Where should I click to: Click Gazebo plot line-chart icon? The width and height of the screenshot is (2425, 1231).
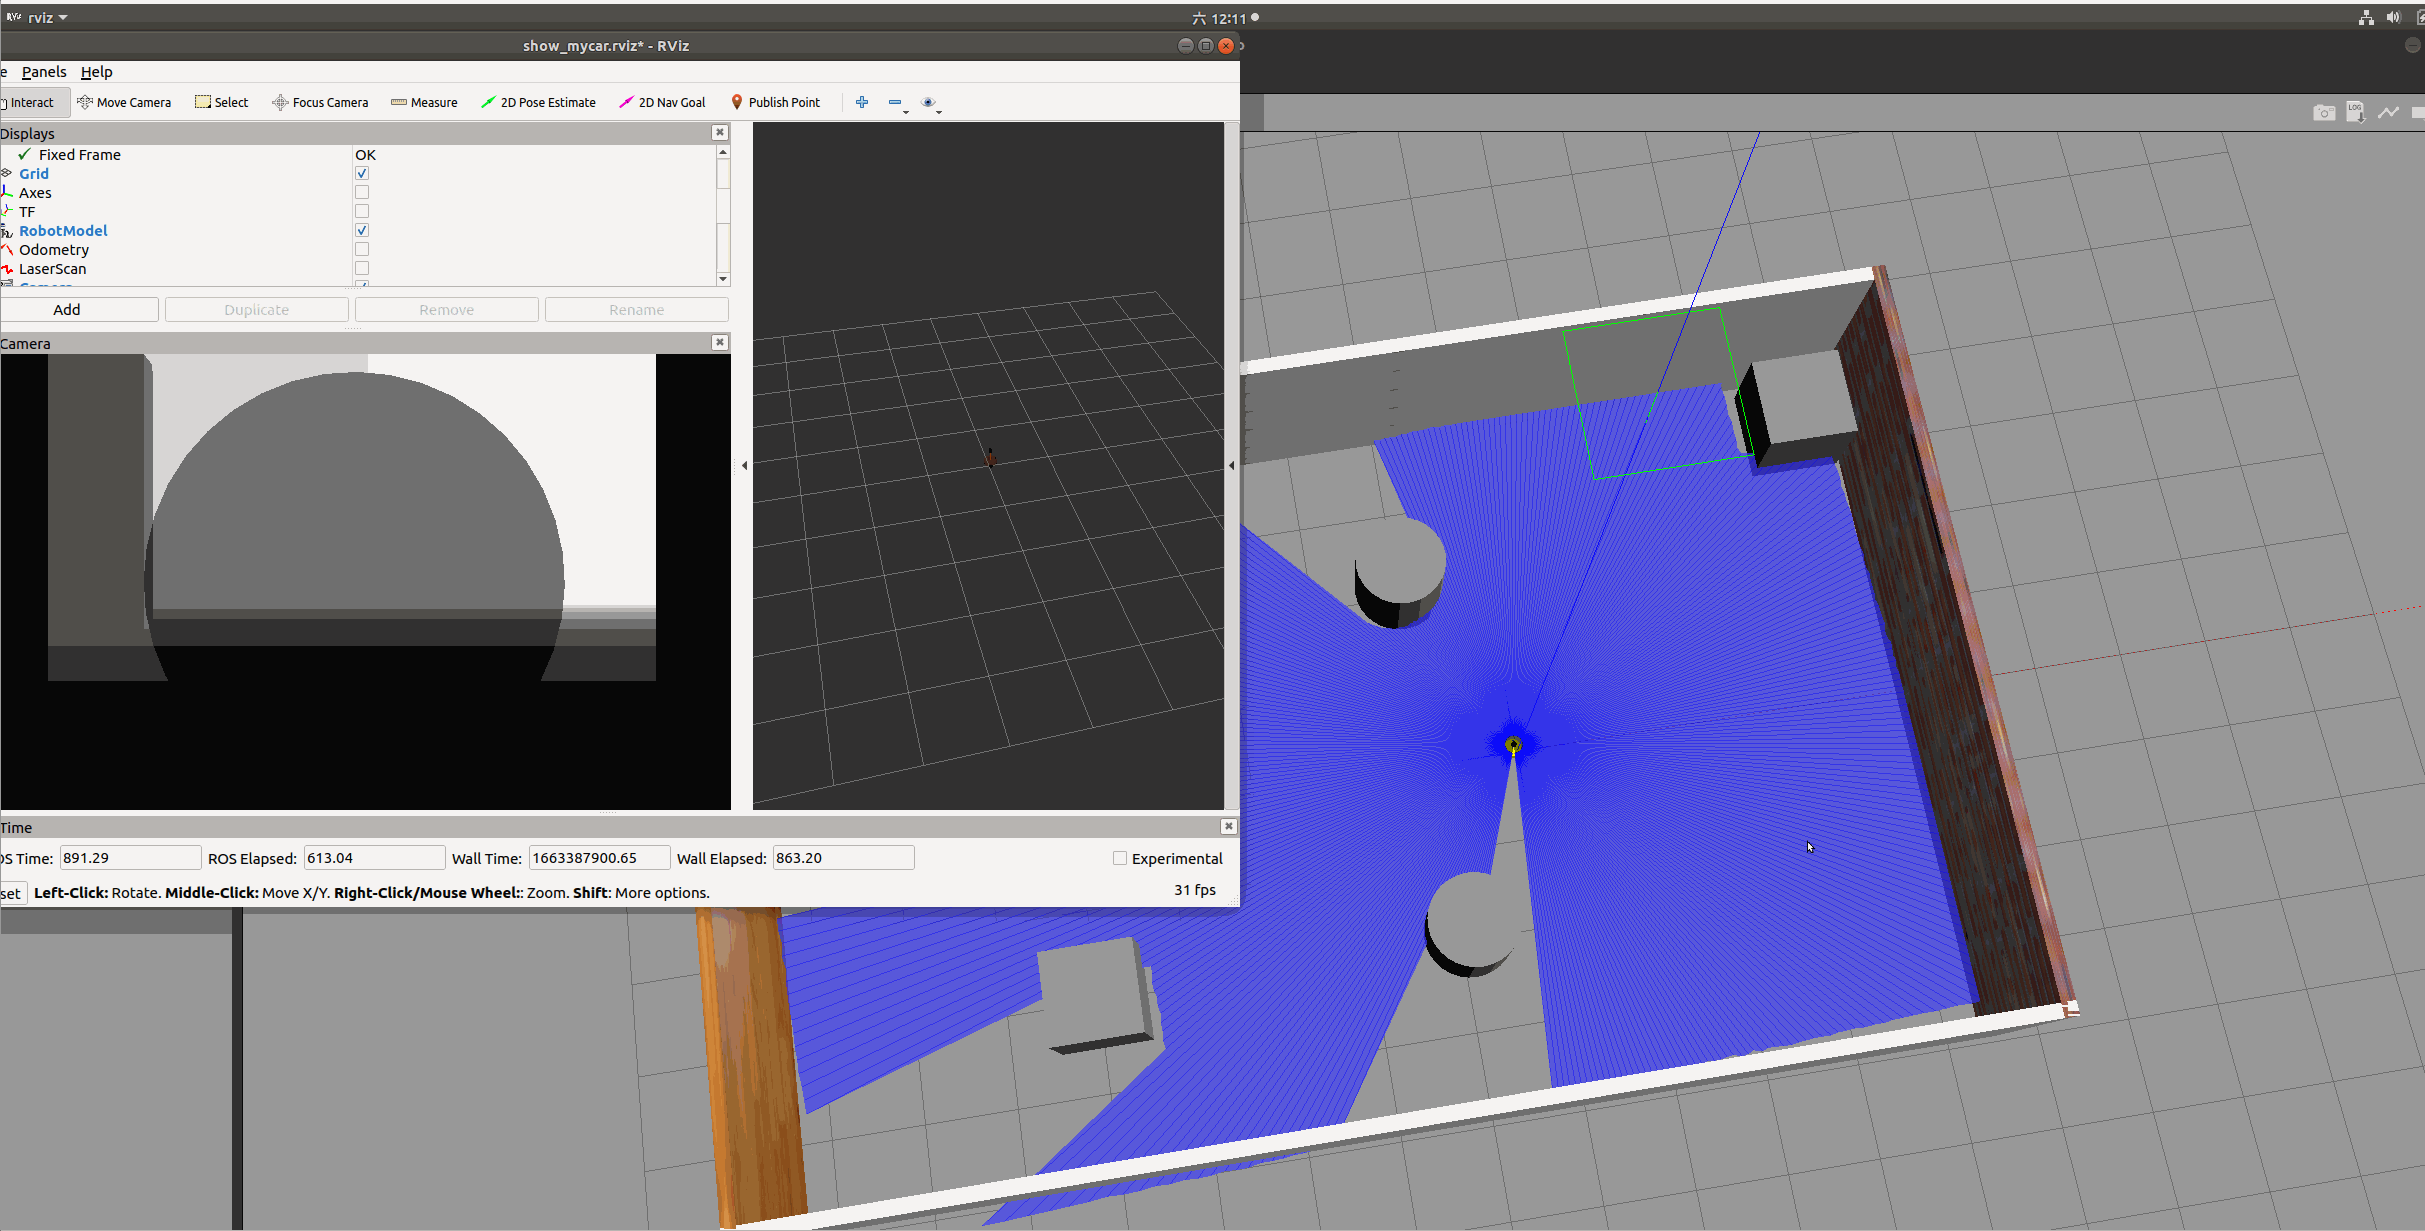click(2388, 112)
